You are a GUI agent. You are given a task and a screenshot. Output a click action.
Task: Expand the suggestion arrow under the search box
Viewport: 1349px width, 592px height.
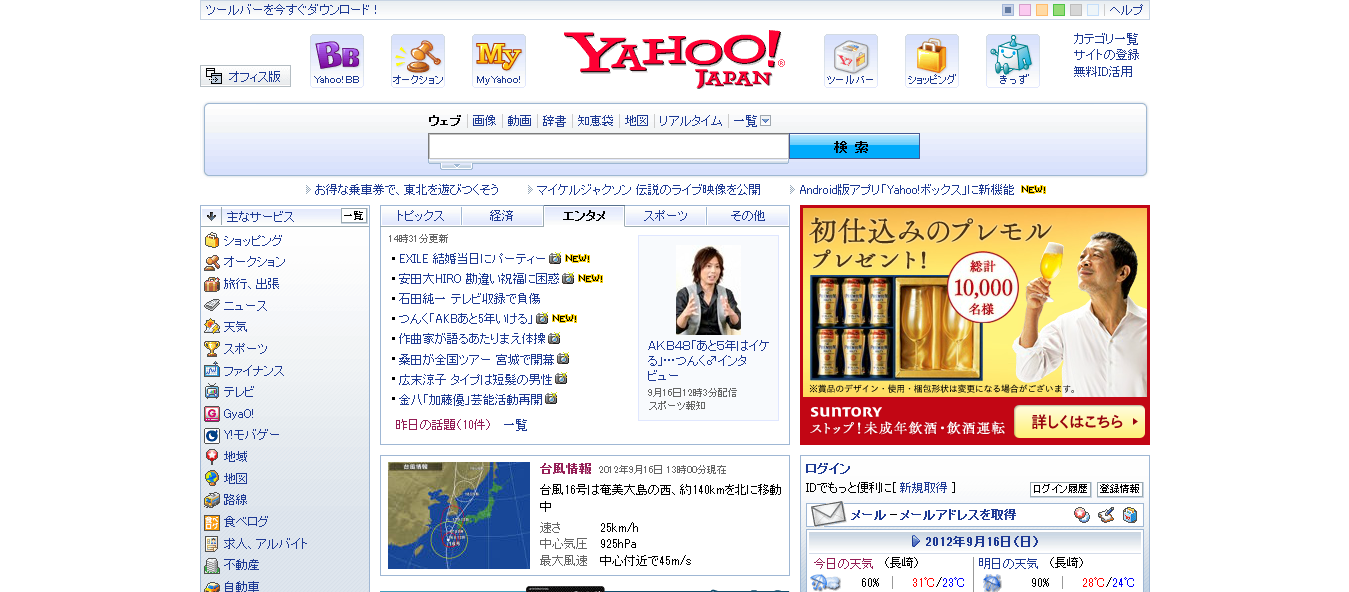click(456, 165)
